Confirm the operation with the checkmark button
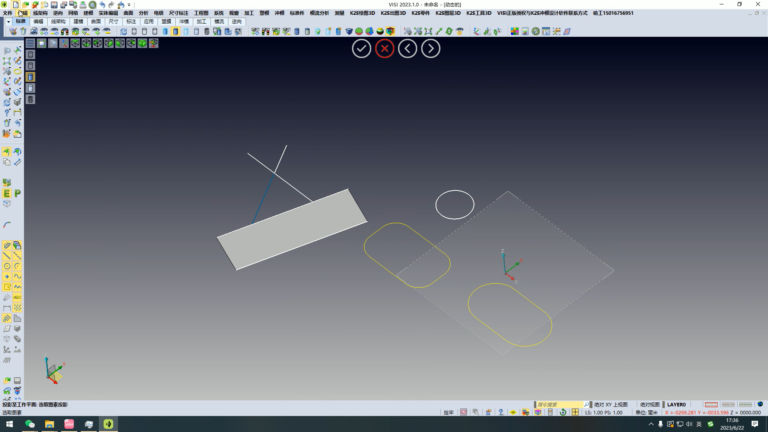The height and width of the screenshot is (432, 768). [361, 48]
